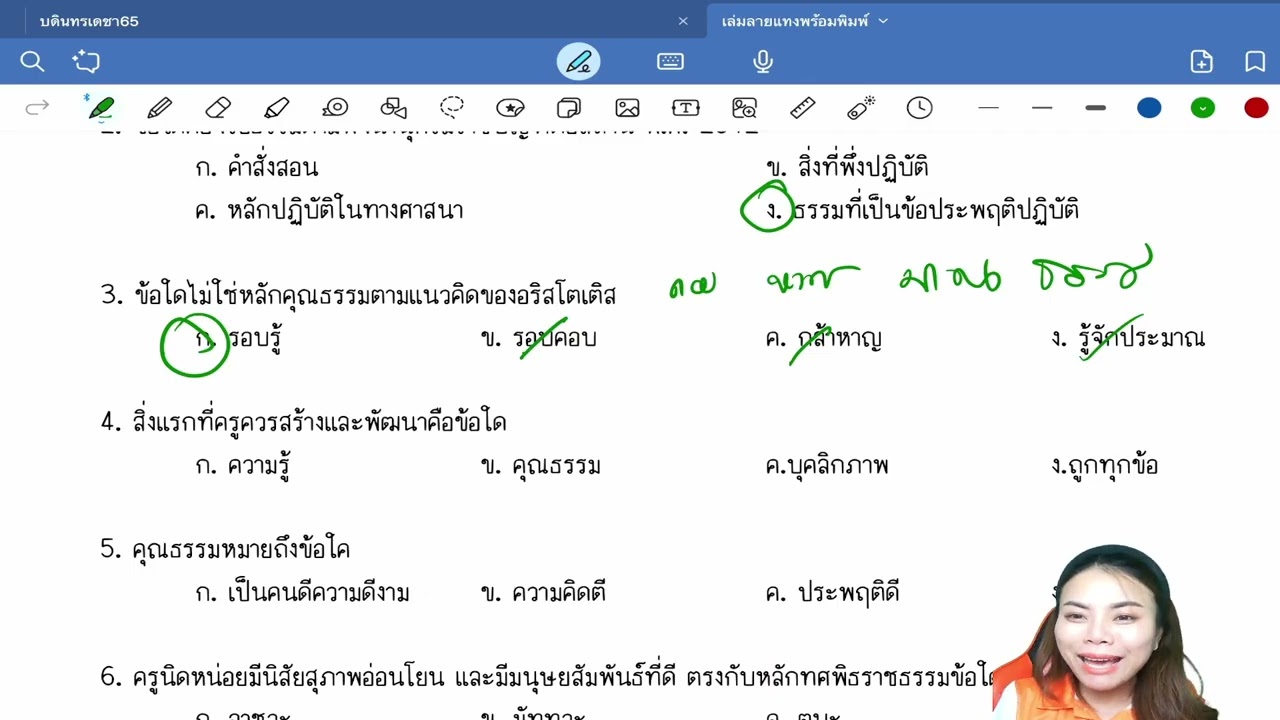Open the clock timer tool
1280x720 pixels.
point(919,108)
